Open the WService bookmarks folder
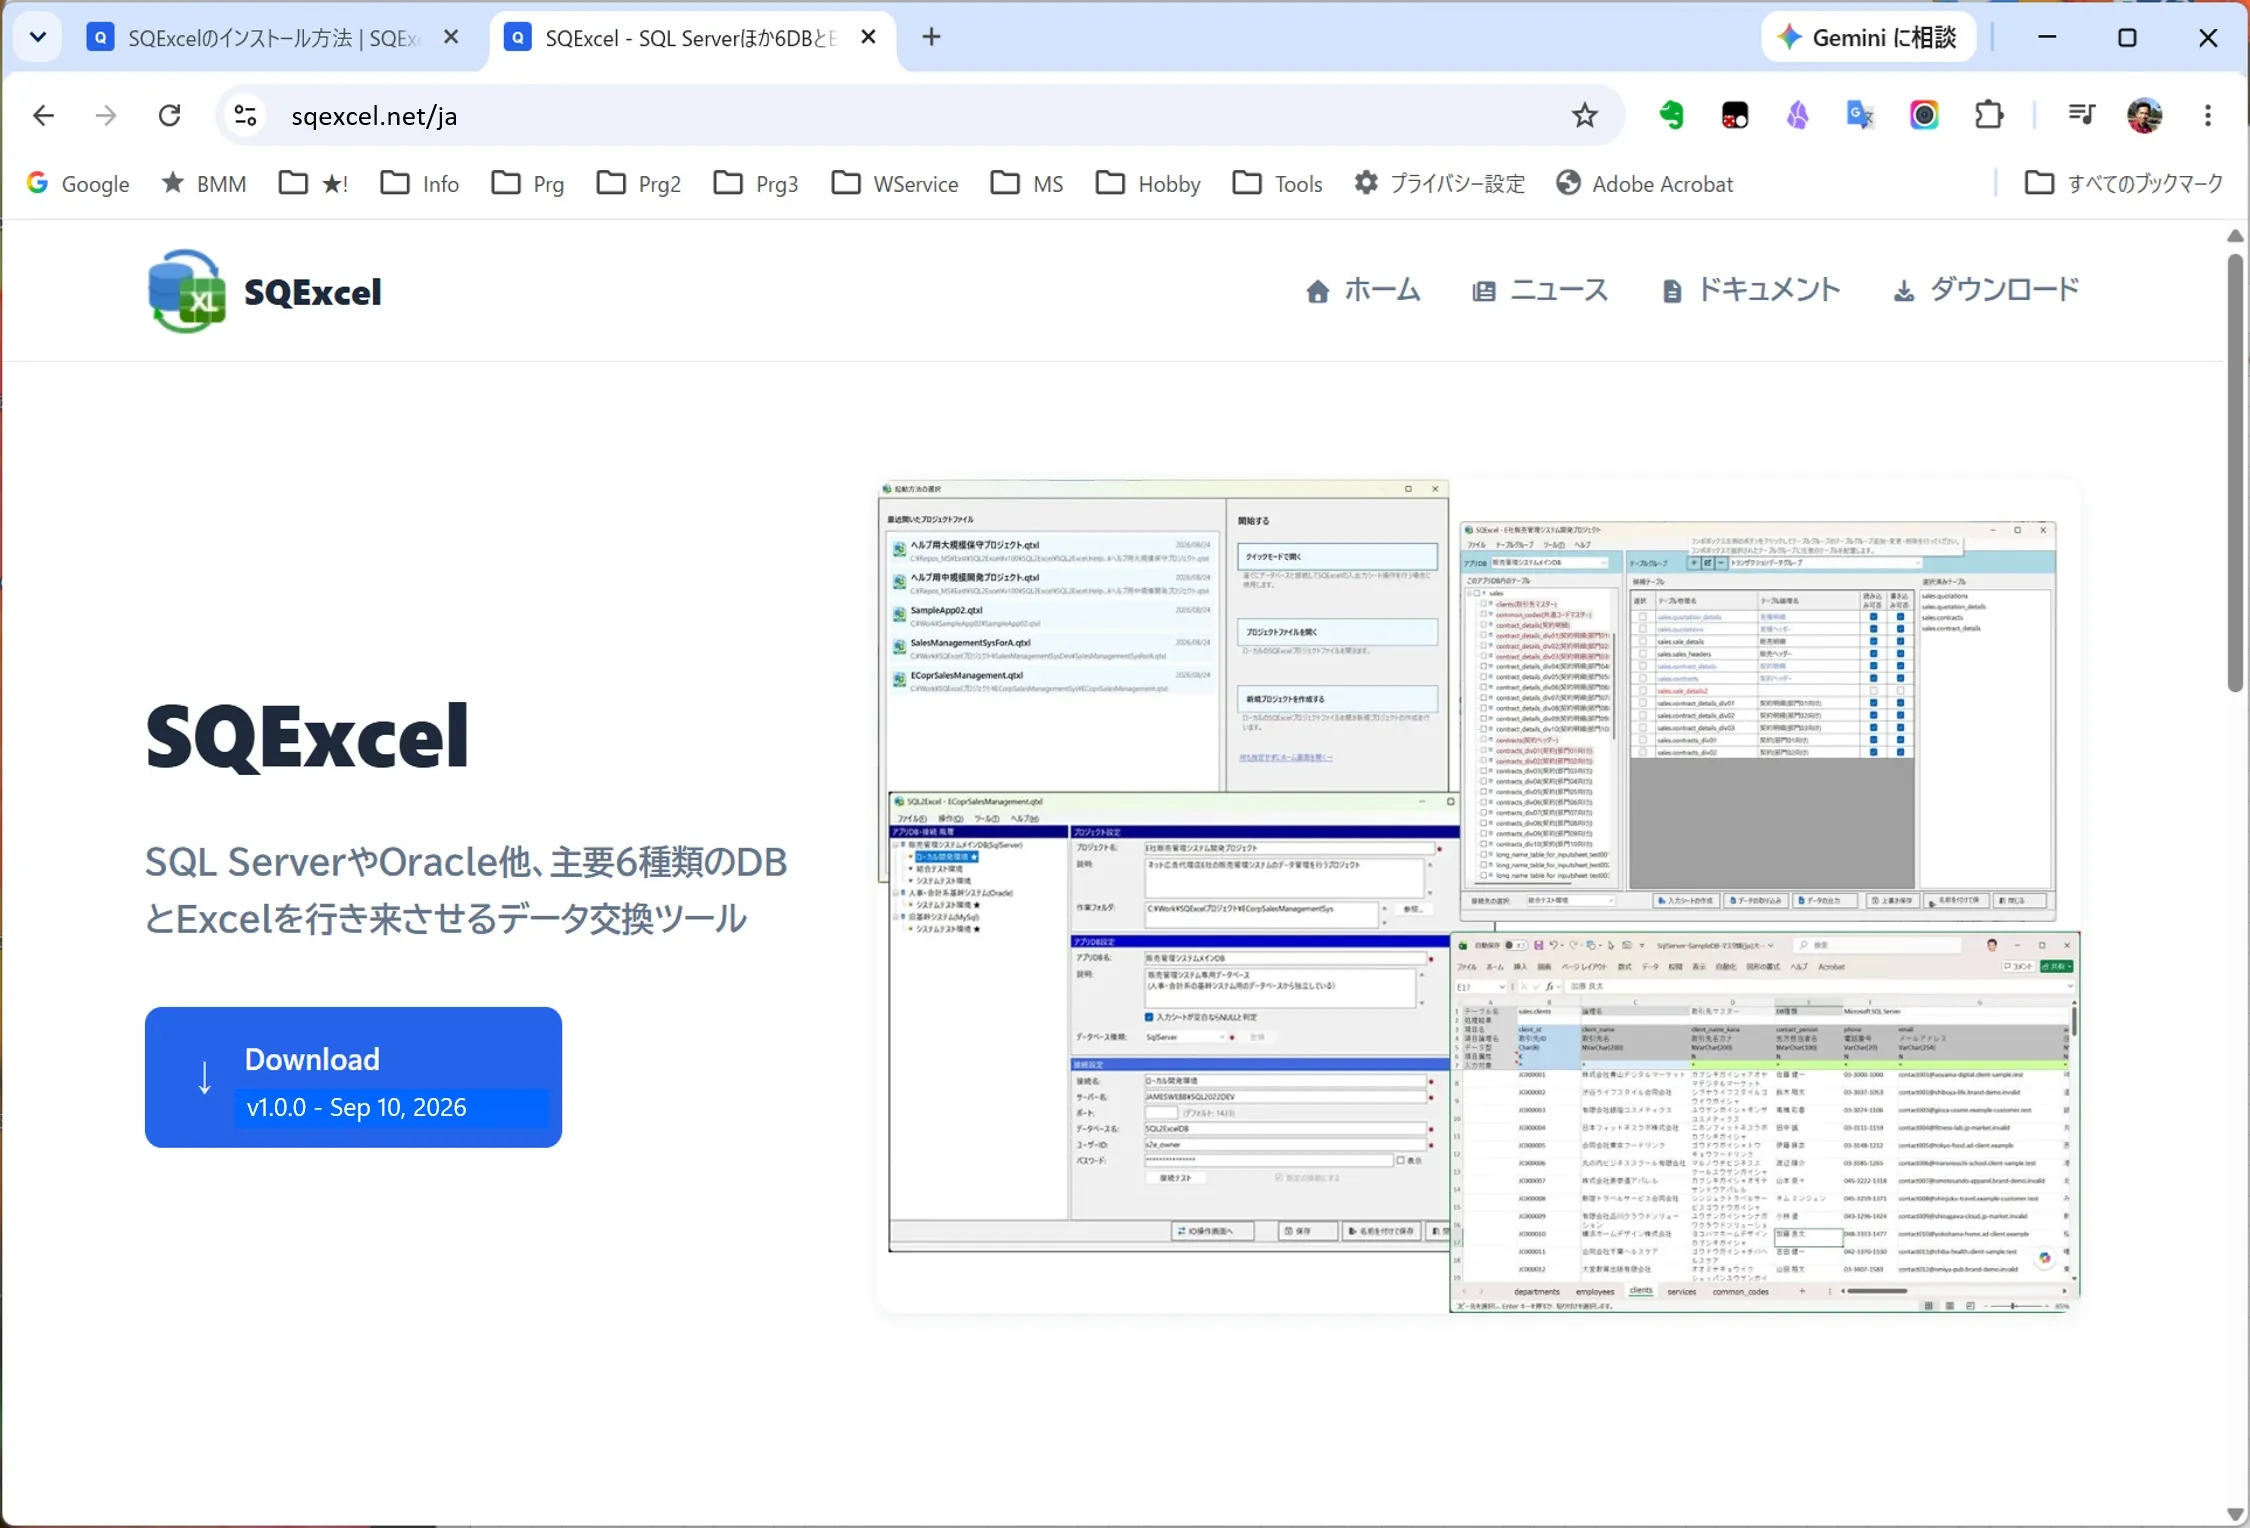Image resolution: width=2250 pixels, height=1528 pixels. [x=895, y=184]
